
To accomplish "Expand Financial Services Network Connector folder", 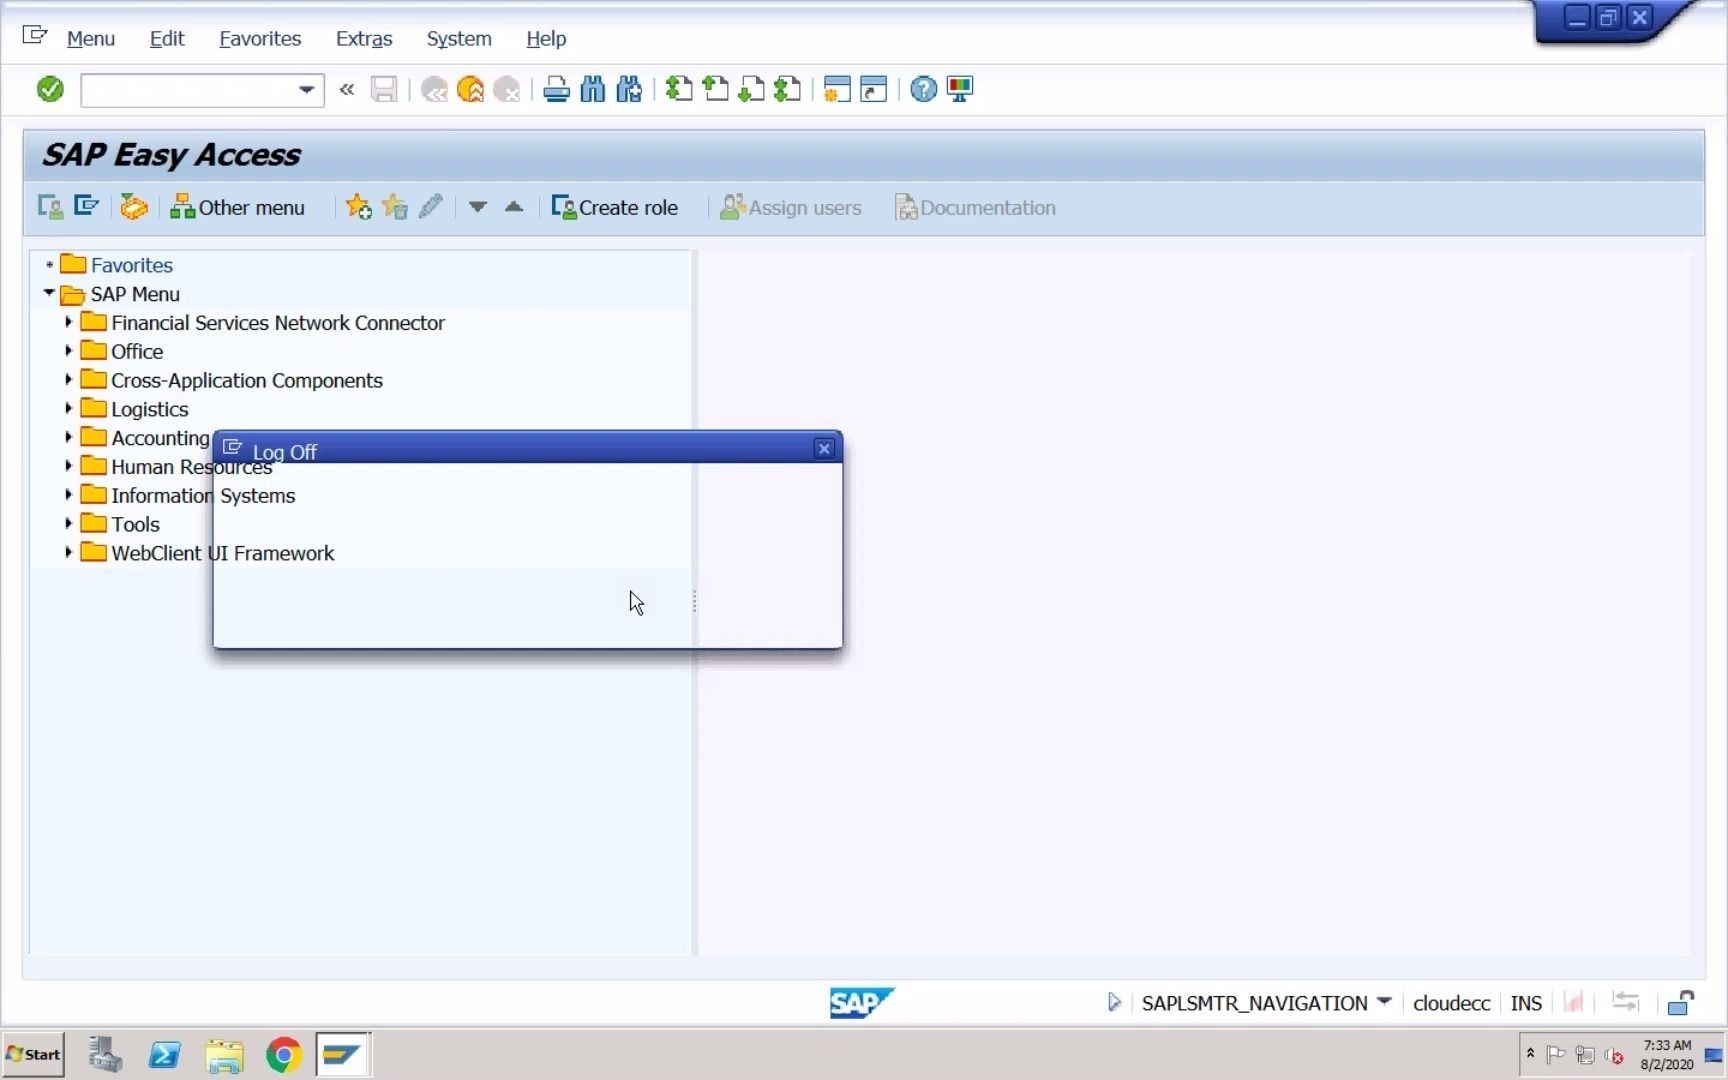I will tap(68, 322).
